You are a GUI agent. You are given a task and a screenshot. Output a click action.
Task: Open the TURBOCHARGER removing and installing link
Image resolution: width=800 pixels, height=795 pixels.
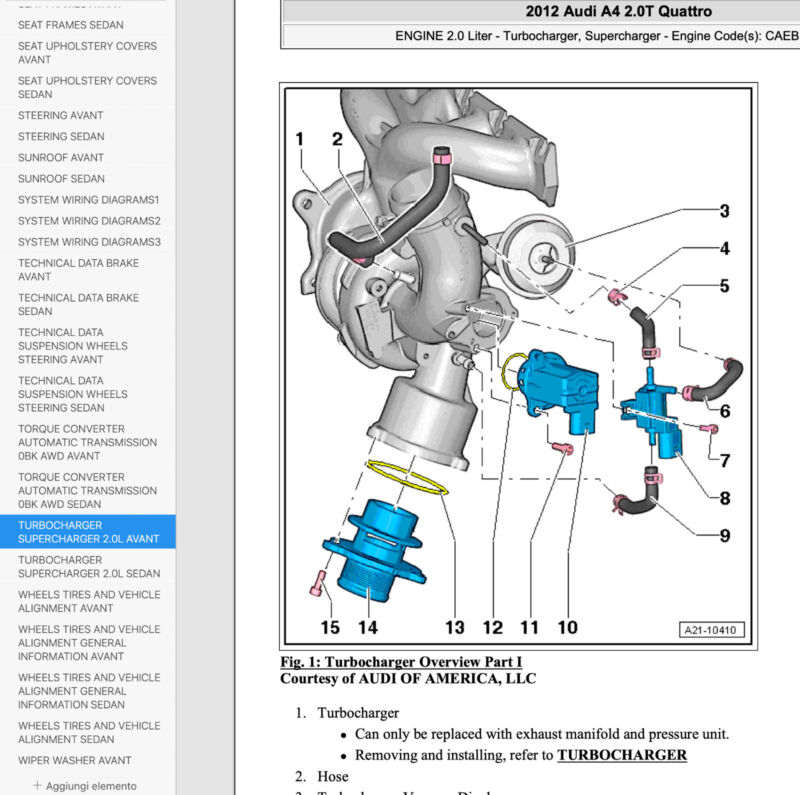tap(623, 755)
